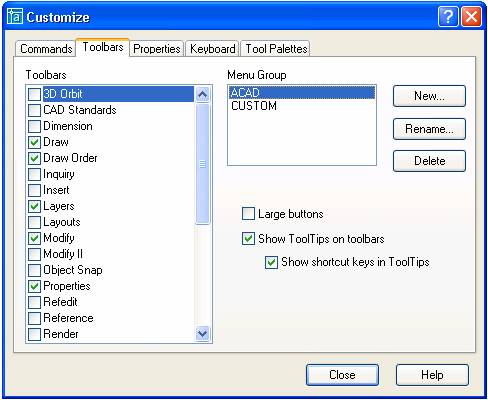Image resolution: width=488 pixels, height=400 pixels.
Task: Go to the Keyboard tab
Action: click(212, 49)
